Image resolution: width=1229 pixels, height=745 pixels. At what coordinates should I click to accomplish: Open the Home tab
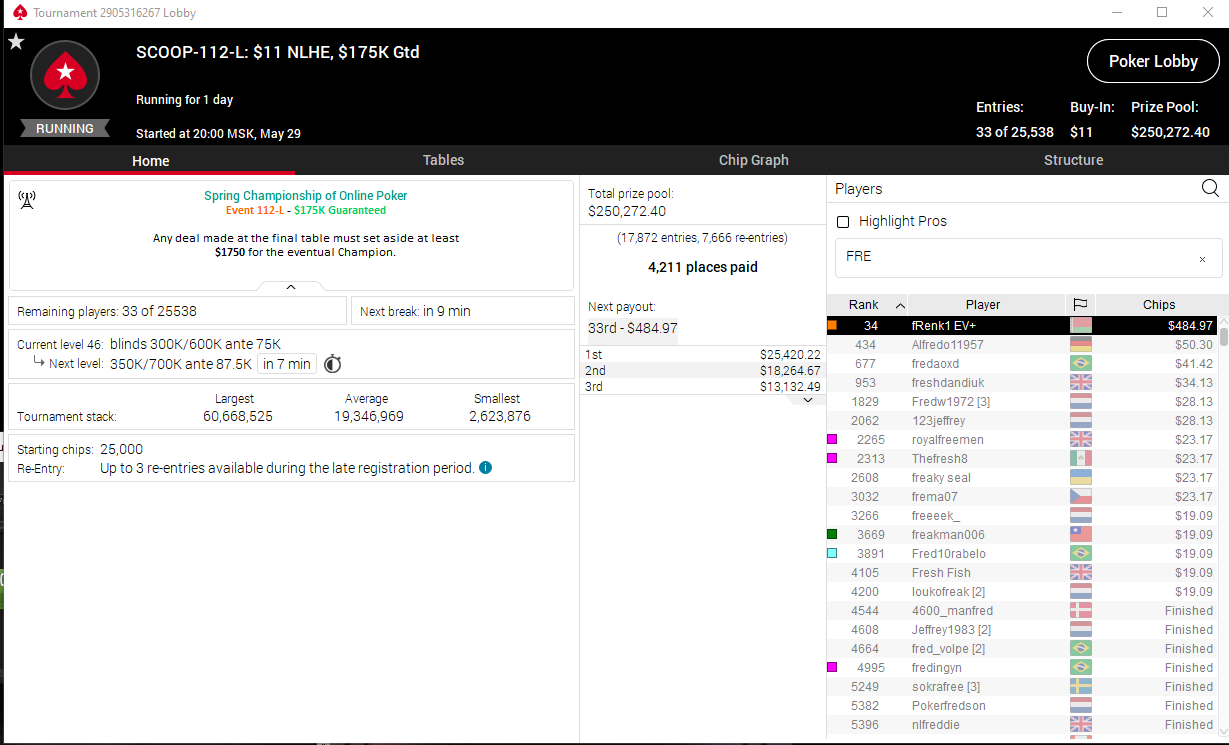[150, 161]
